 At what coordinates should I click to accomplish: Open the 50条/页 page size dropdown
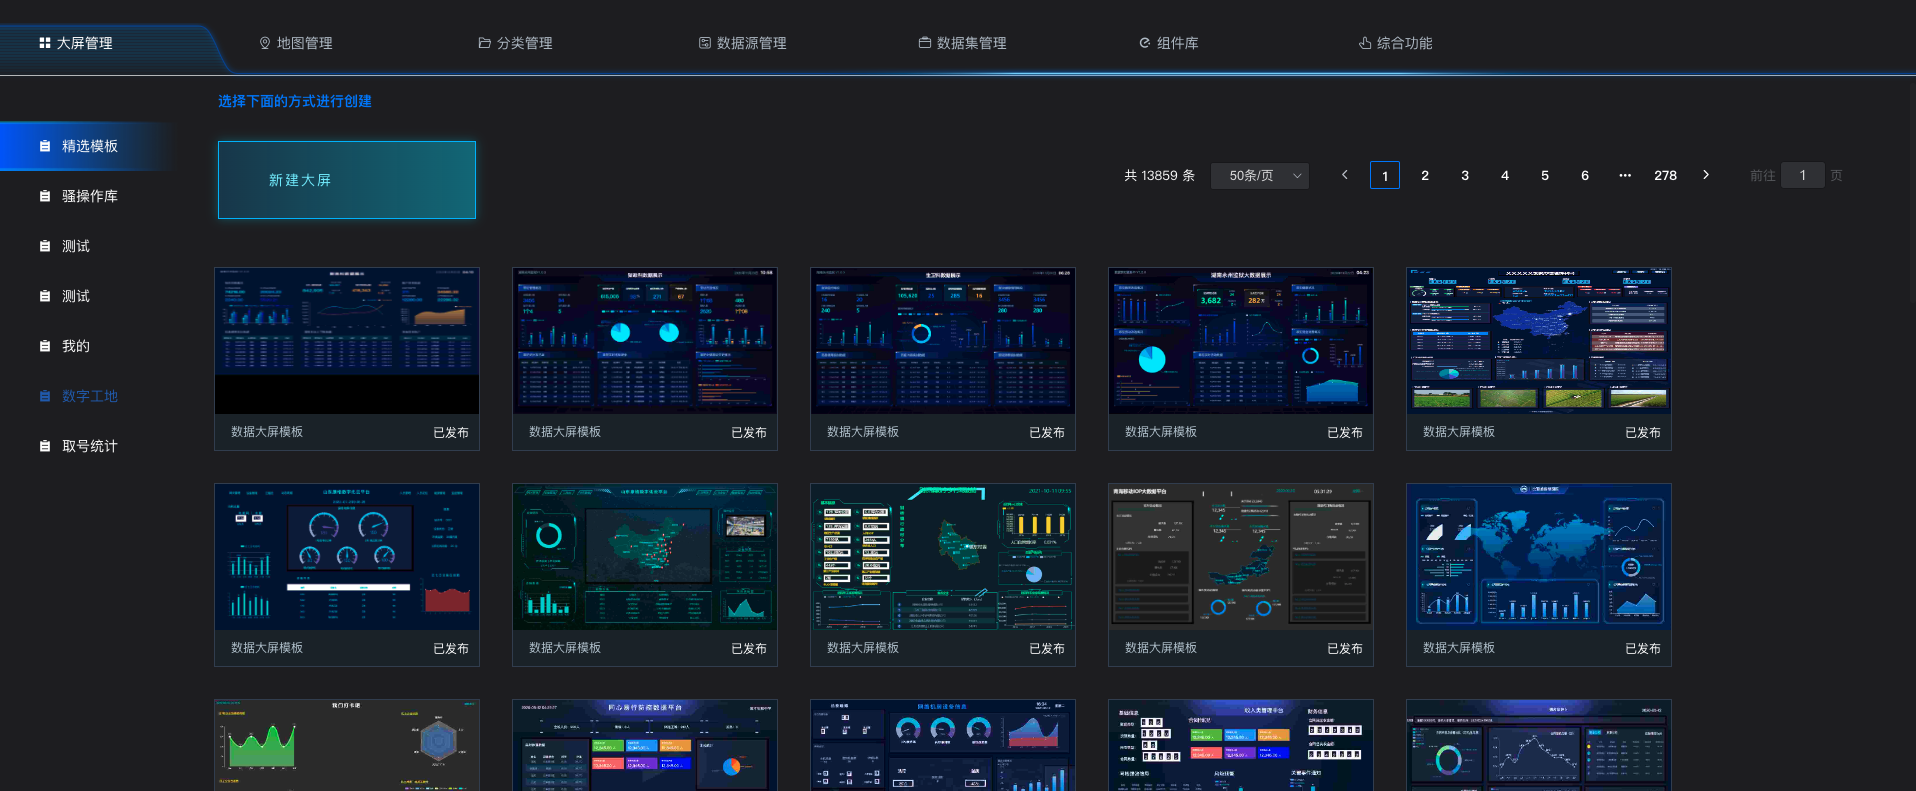pos(1260,176)
